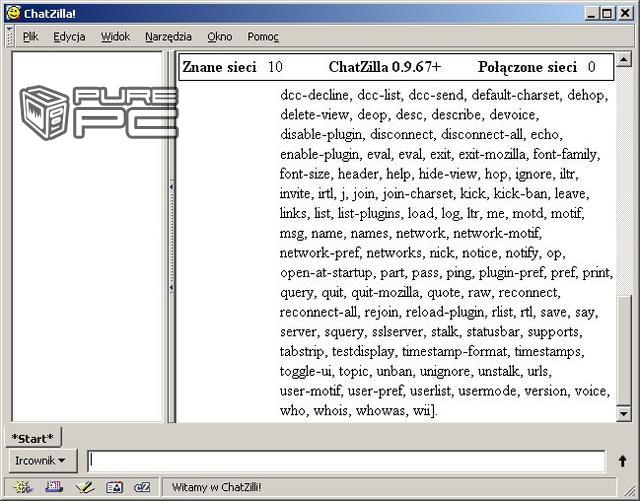The image size is (640, 501).
Task: Expand the Ircownik nickname dropdown
Action: click(x=44, y=461)
